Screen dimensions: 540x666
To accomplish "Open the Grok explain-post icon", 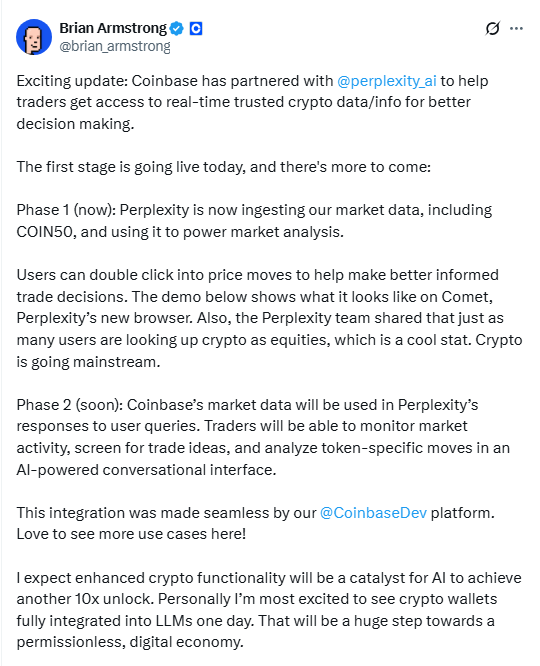I will pyautogui.click(x=492, y=28).
